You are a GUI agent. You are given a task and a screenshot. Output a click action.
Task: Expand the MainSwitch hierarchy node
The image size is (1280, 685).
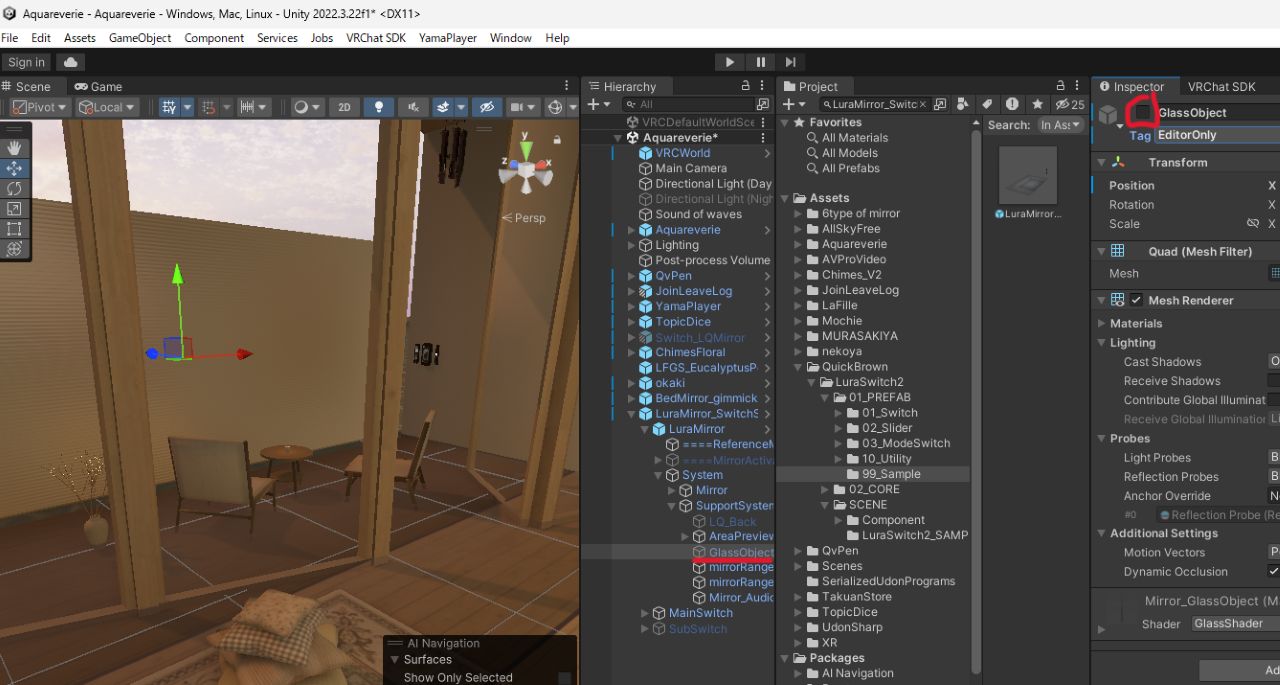click(x=645, y=613)
